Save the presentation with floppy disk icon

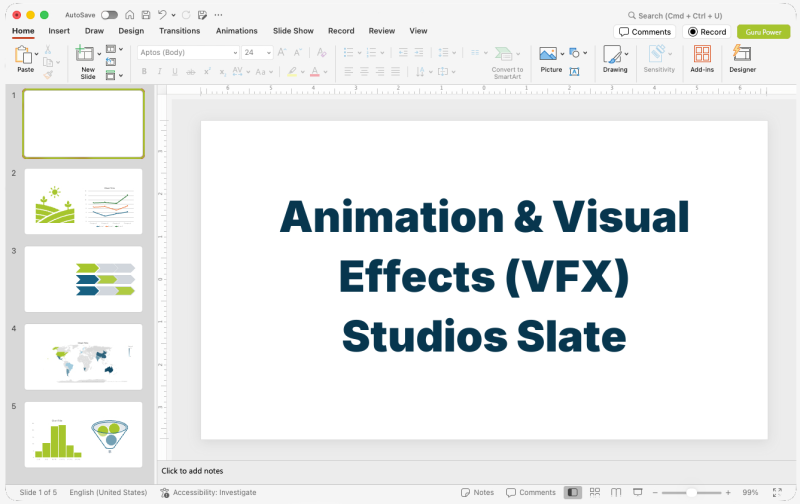coord(146,15)
